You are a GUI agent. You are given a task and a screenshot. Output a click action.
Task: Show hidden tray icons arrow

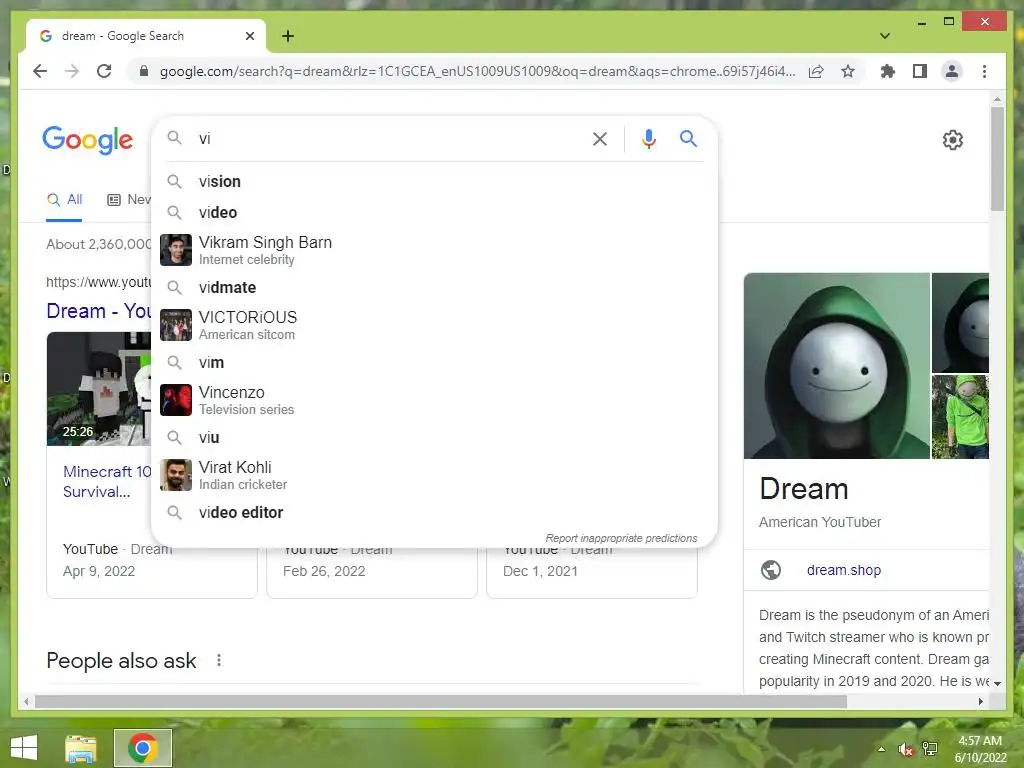(881, 749)
